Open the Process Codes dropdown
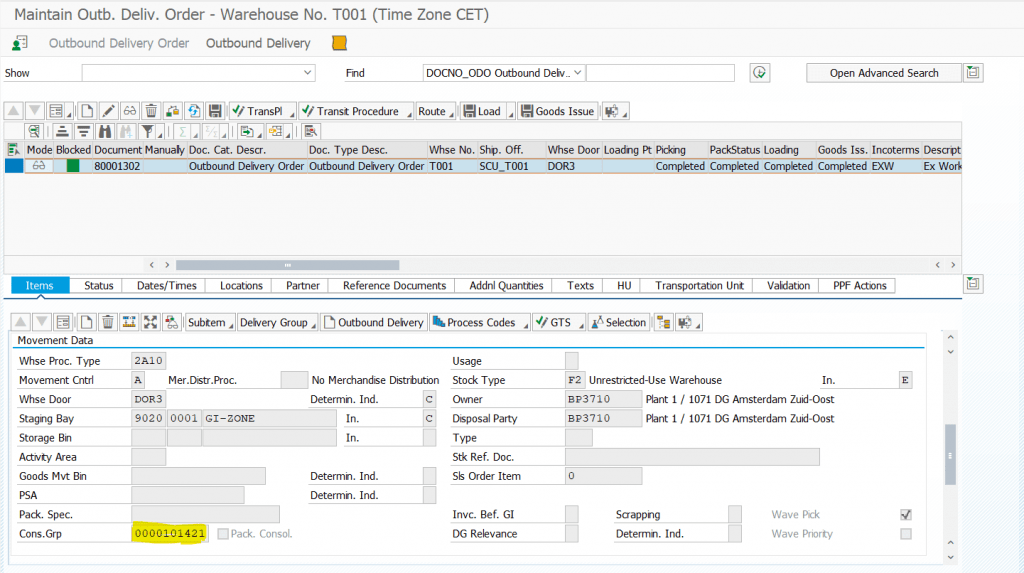This screenshot has height=573, width=1024. 480,322
